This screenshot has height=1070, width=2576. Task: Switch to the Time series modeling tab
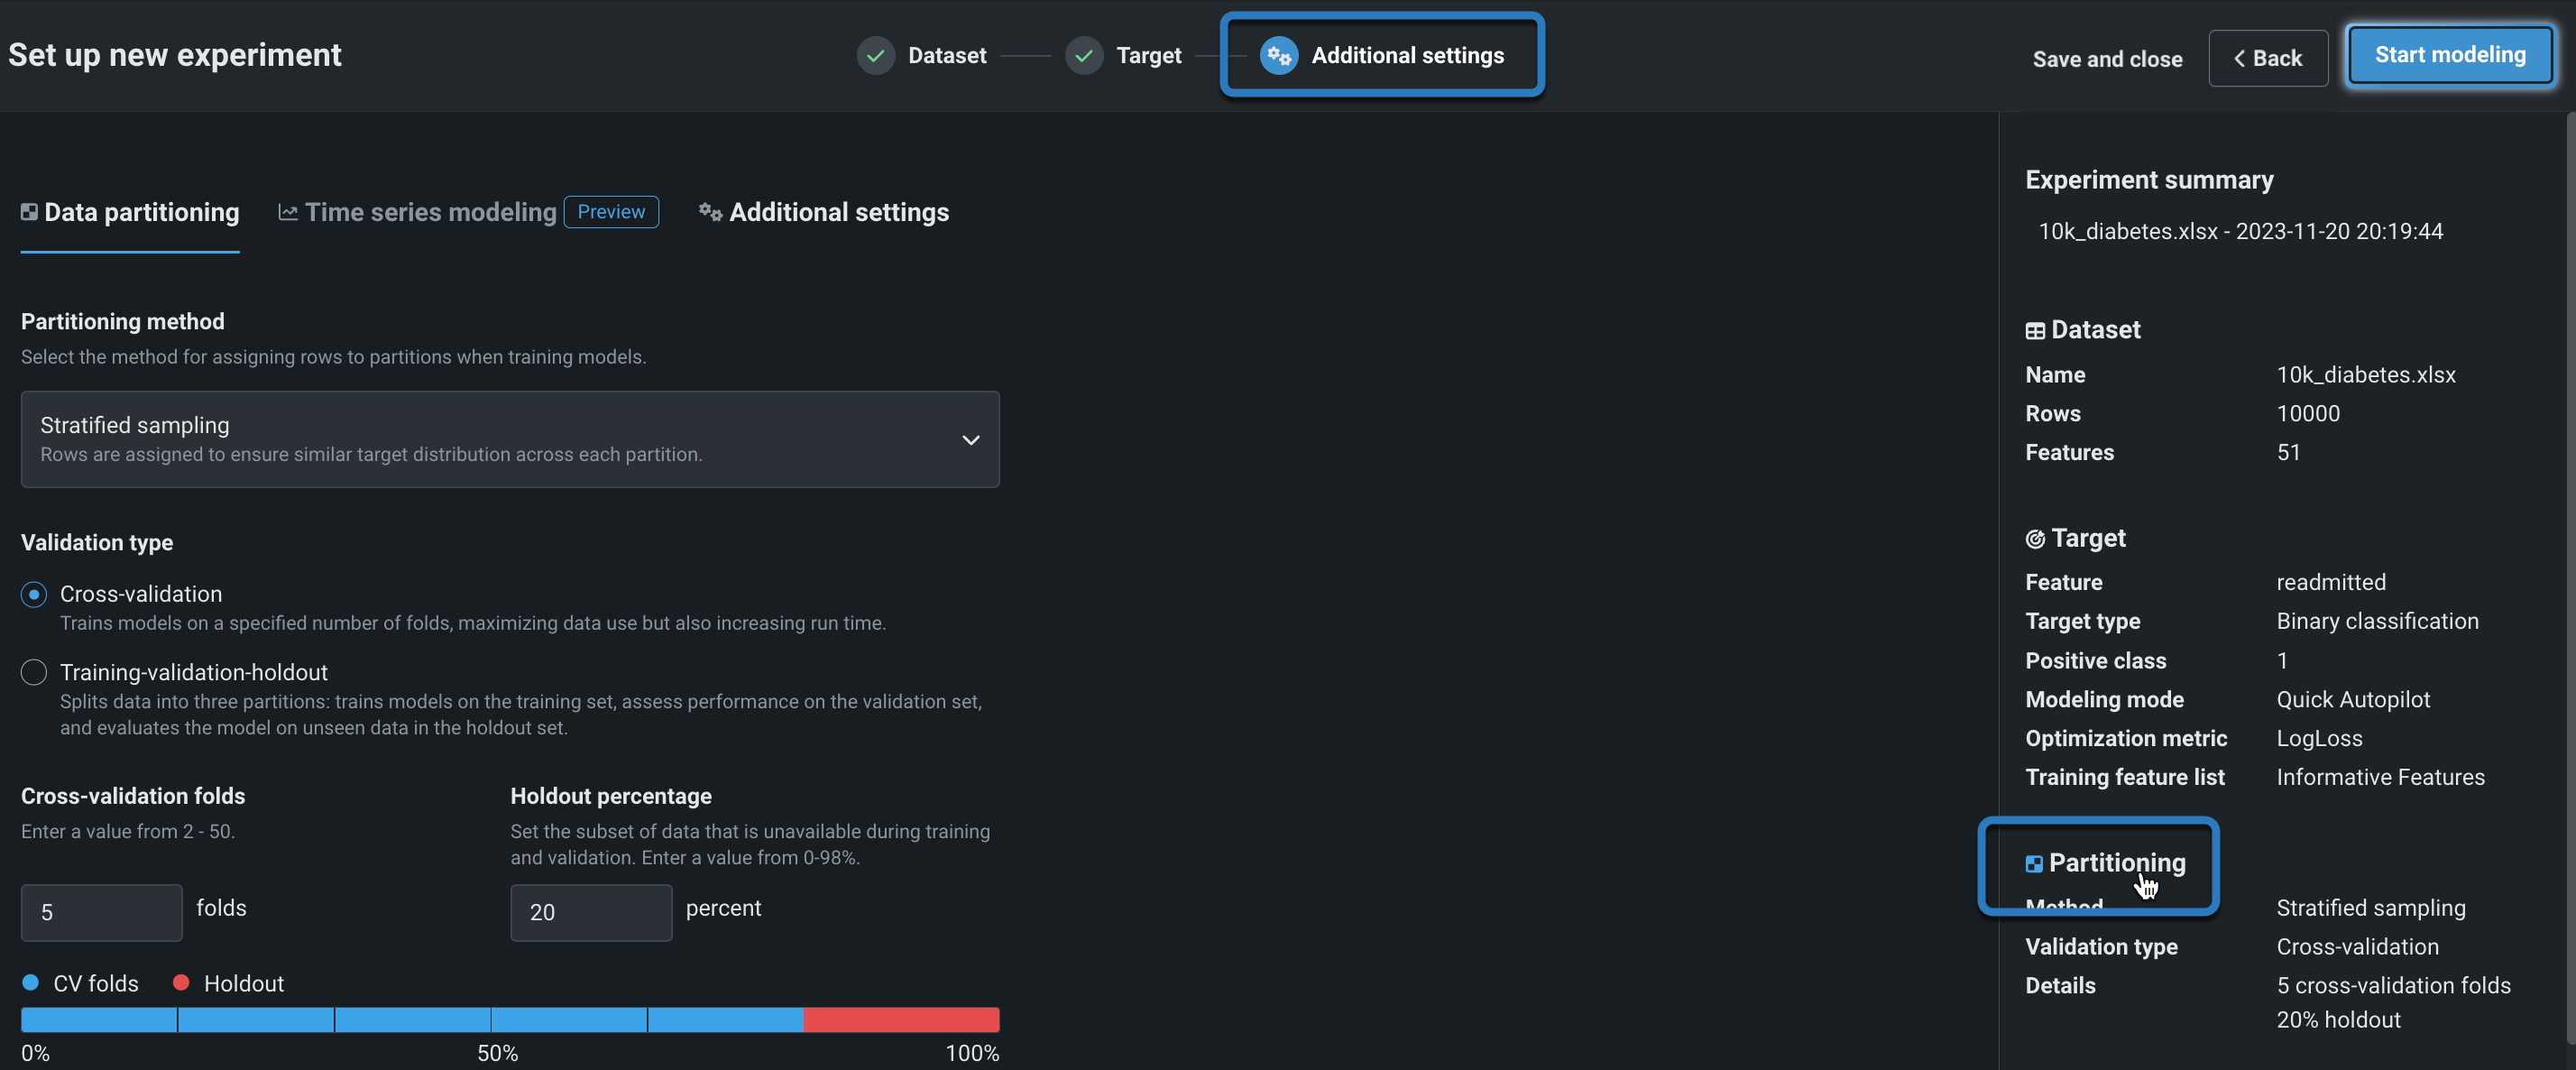[x=430, y=212]
